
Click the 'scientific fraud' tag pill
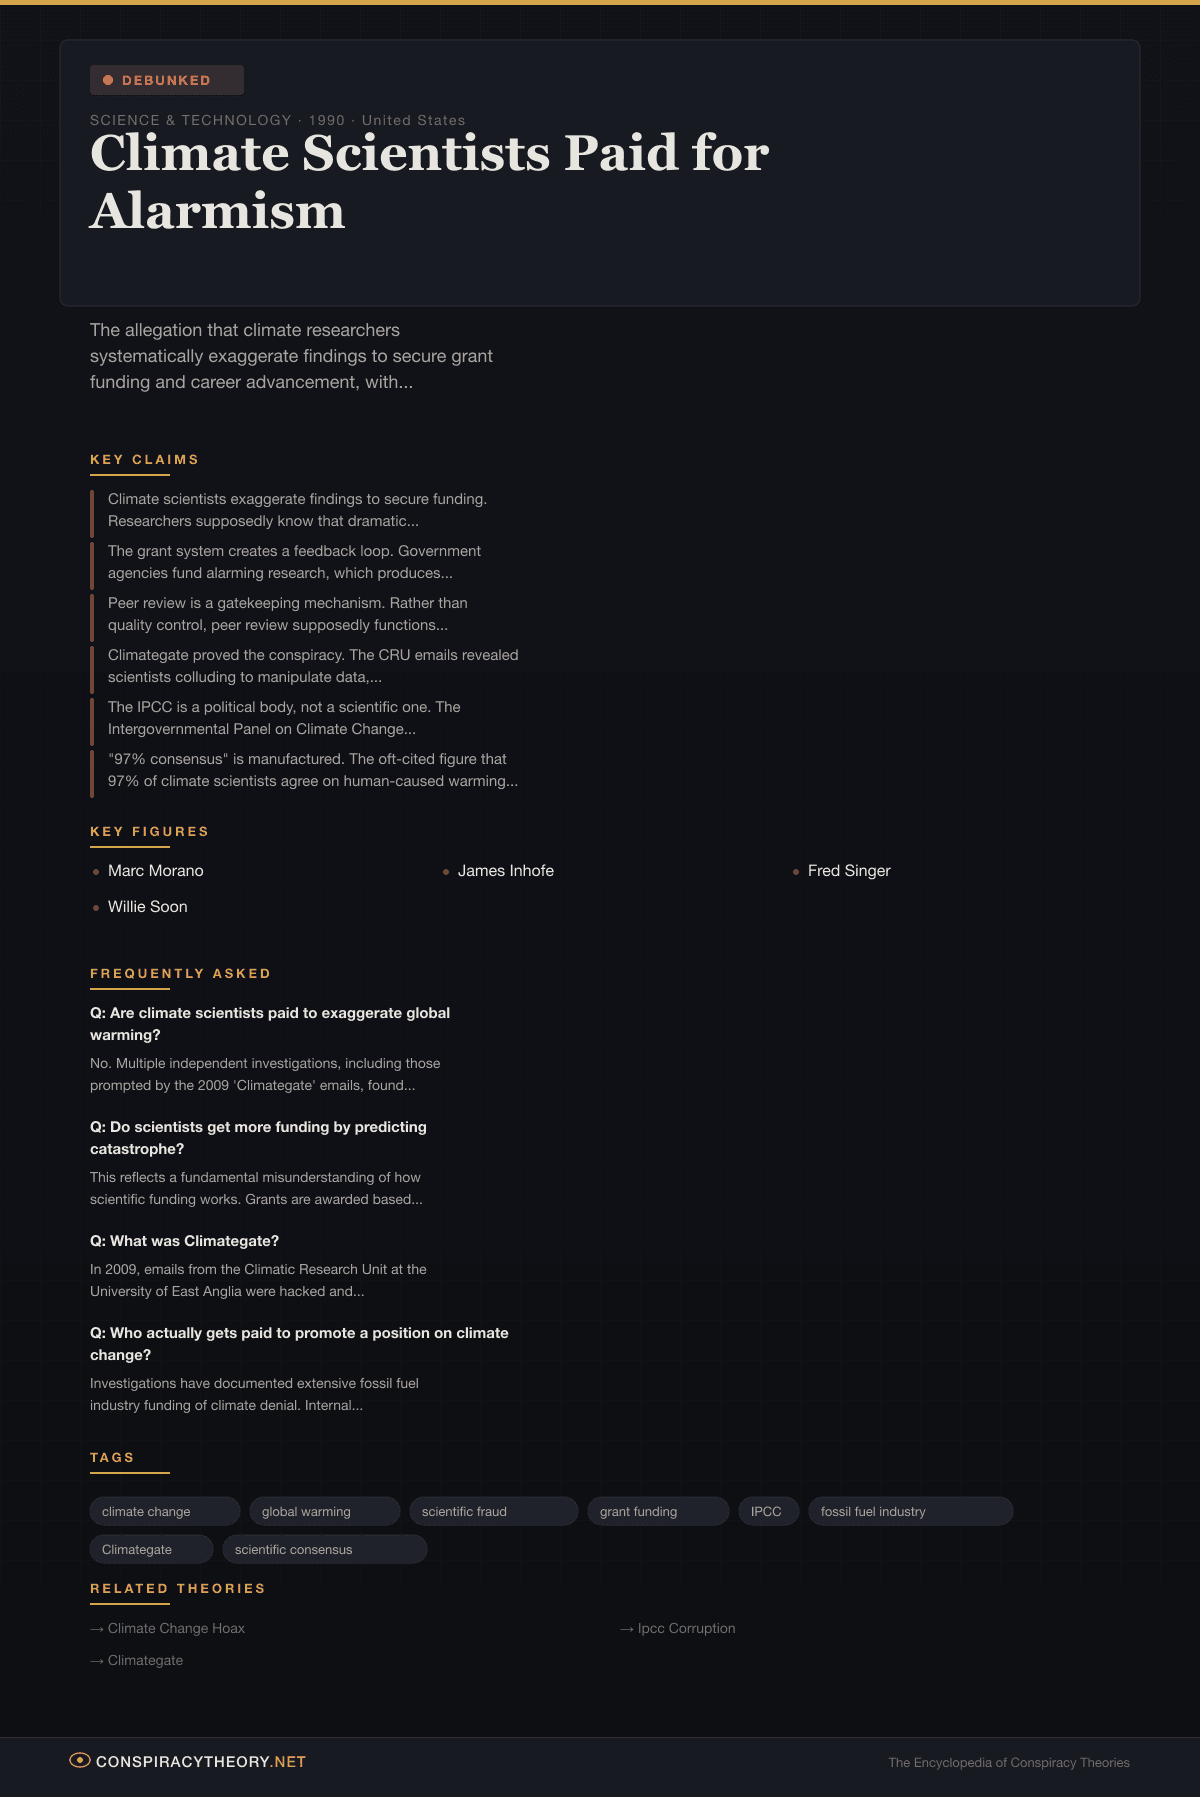pyautogui.click(x=493, y=1511)
